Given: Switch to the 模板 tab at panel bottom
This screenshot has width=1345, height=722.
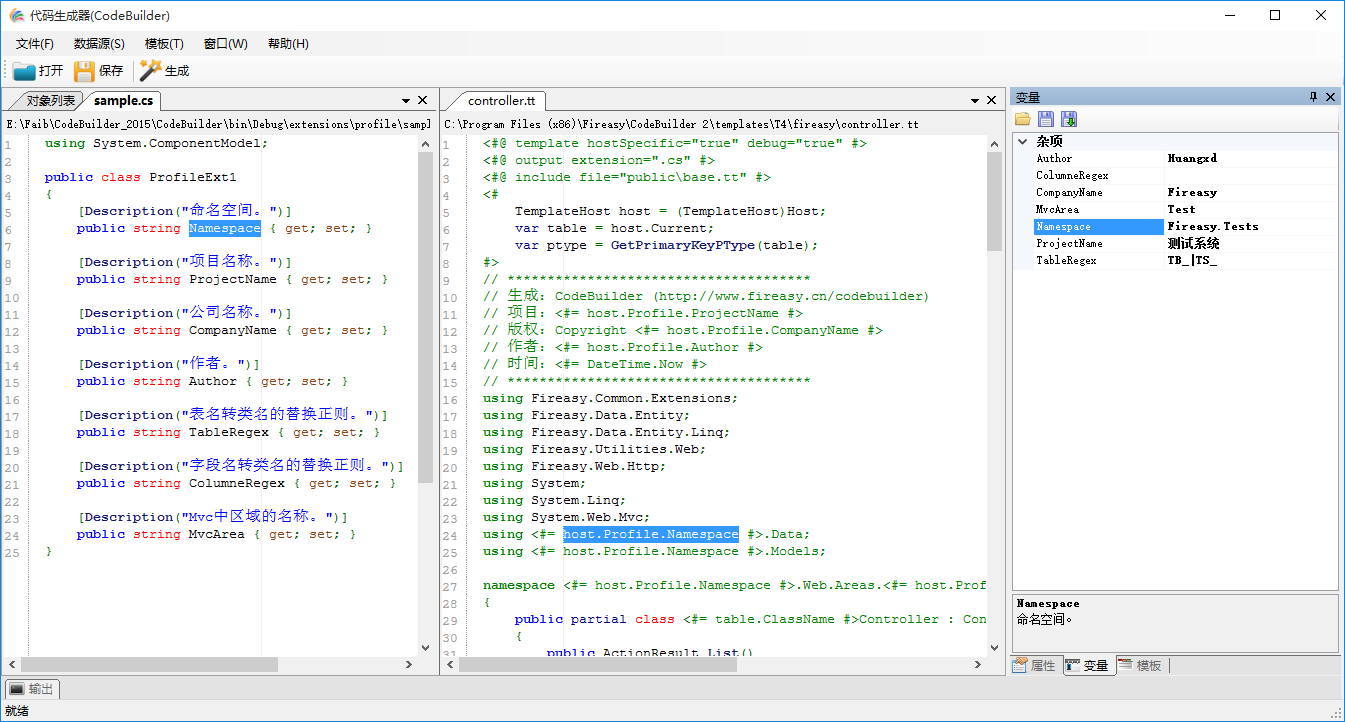Looking at the screenshot, I should pyautogui.click(x=1141, y=665).
